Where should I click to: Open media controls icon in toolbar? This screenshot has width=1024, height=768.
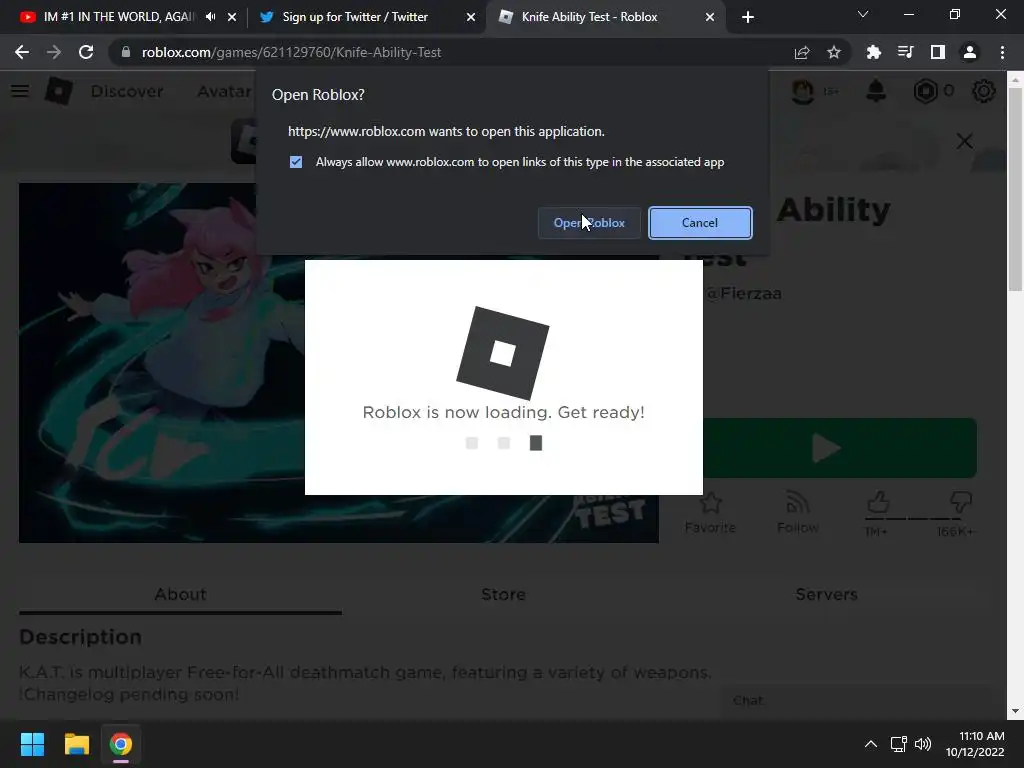905,52
